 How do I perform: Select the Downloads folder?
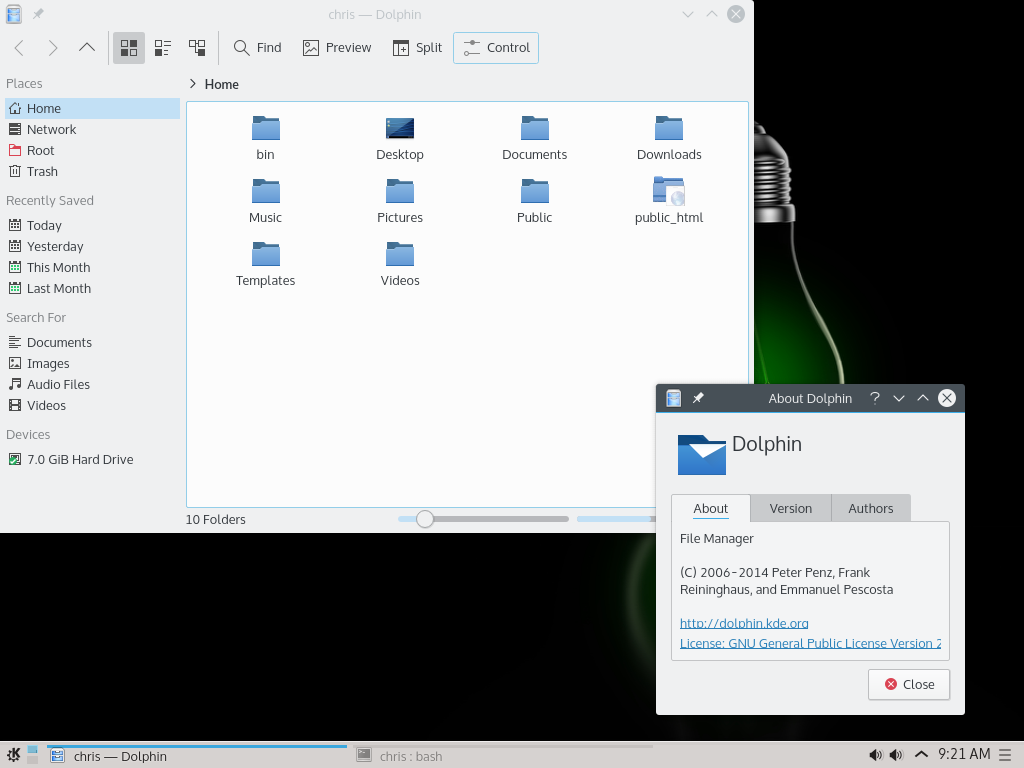pyautogui.click(x=669, y=138)
